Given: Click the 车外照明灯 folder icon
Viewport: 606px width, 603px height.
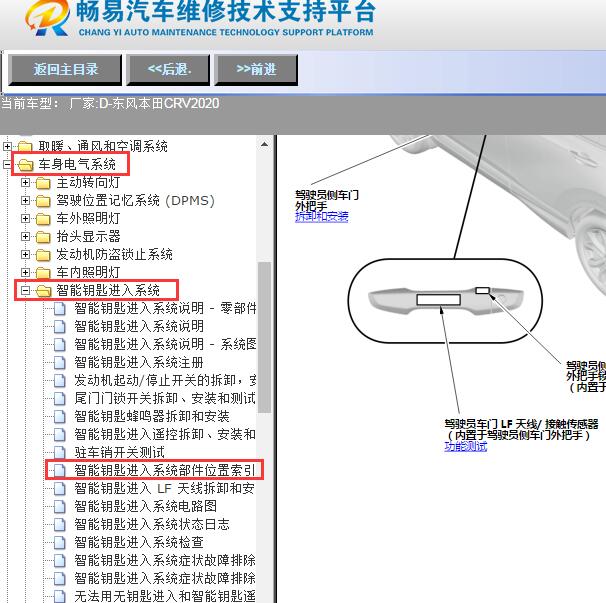Looking at the screenshot, I should [x=43, y=219].
